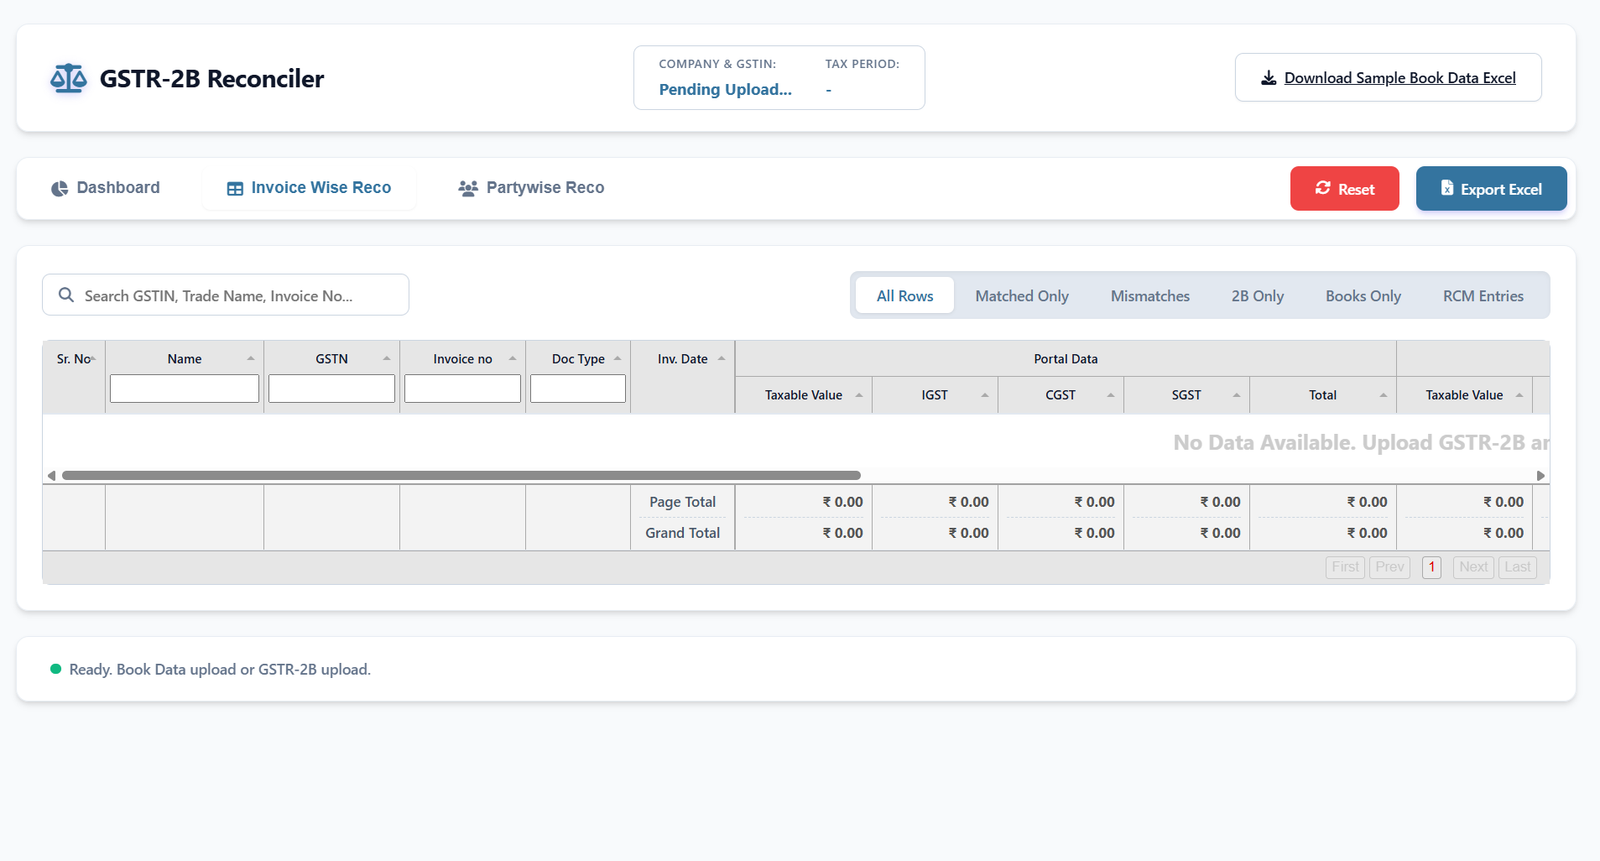Switch to Invoice Wise Reco tab
The height and width of the screenshot is (861, 1600).
[309, 188]
